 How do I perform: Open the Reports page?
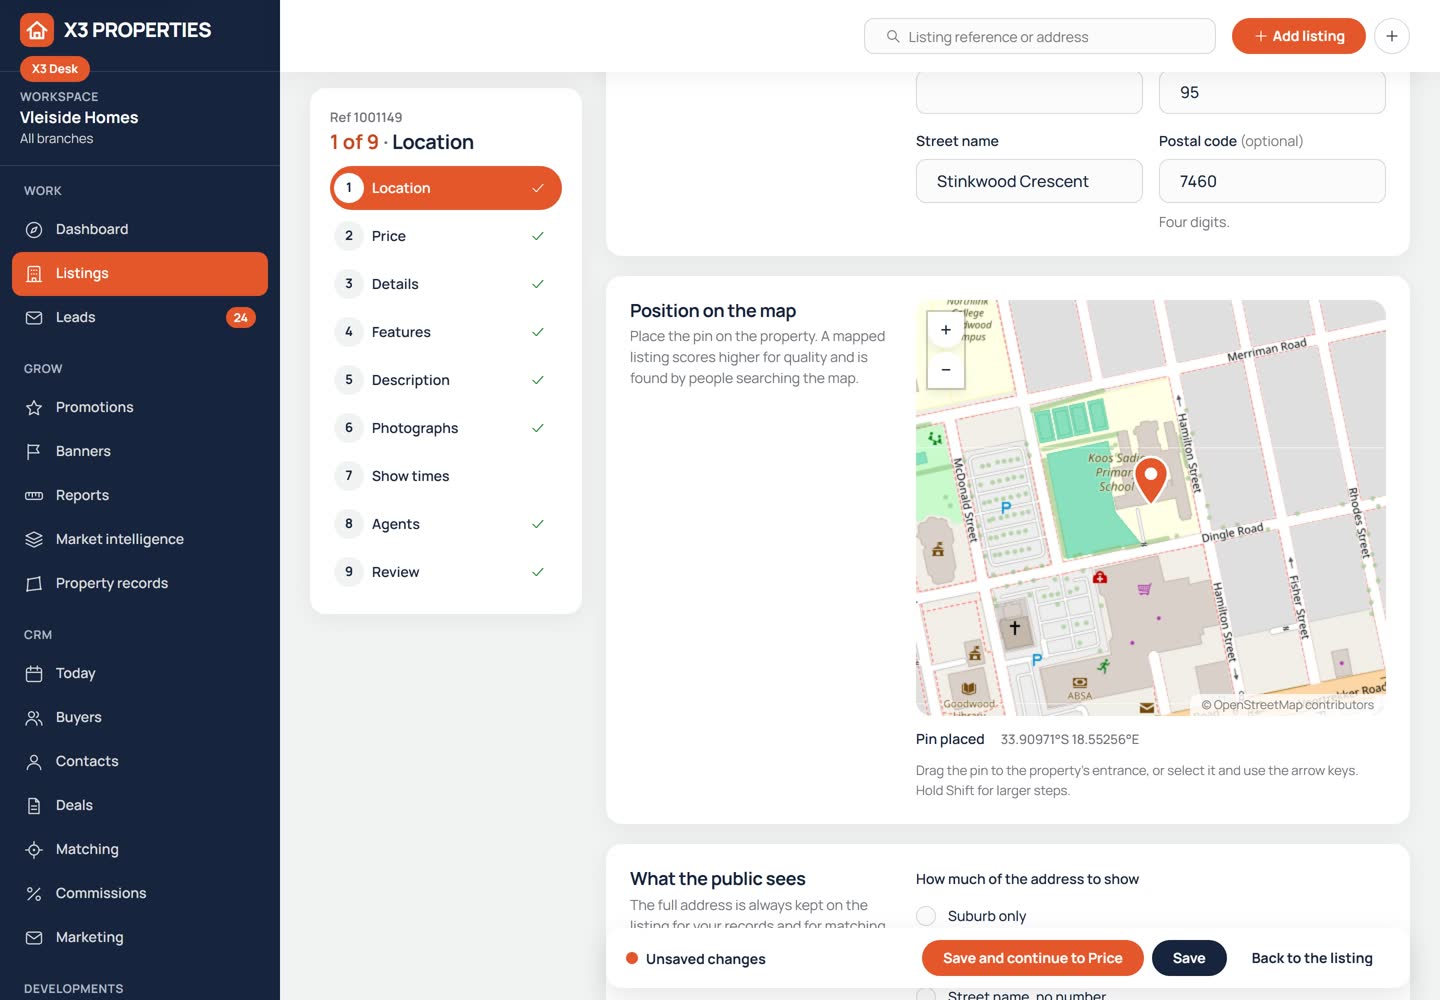(x=140, y=496)
